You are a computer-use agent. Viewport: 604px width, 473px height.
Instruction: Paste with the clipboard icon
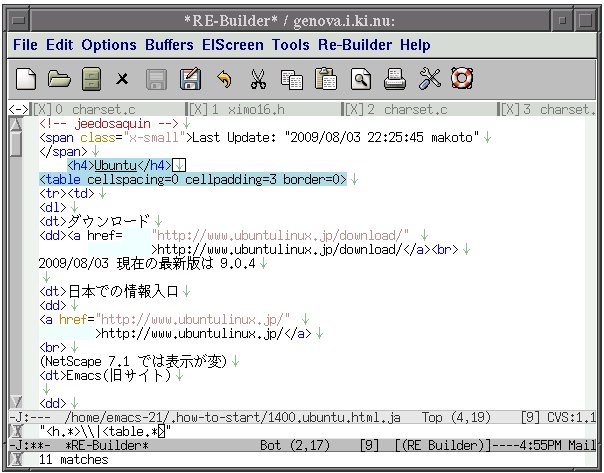(x=326, y=79)
